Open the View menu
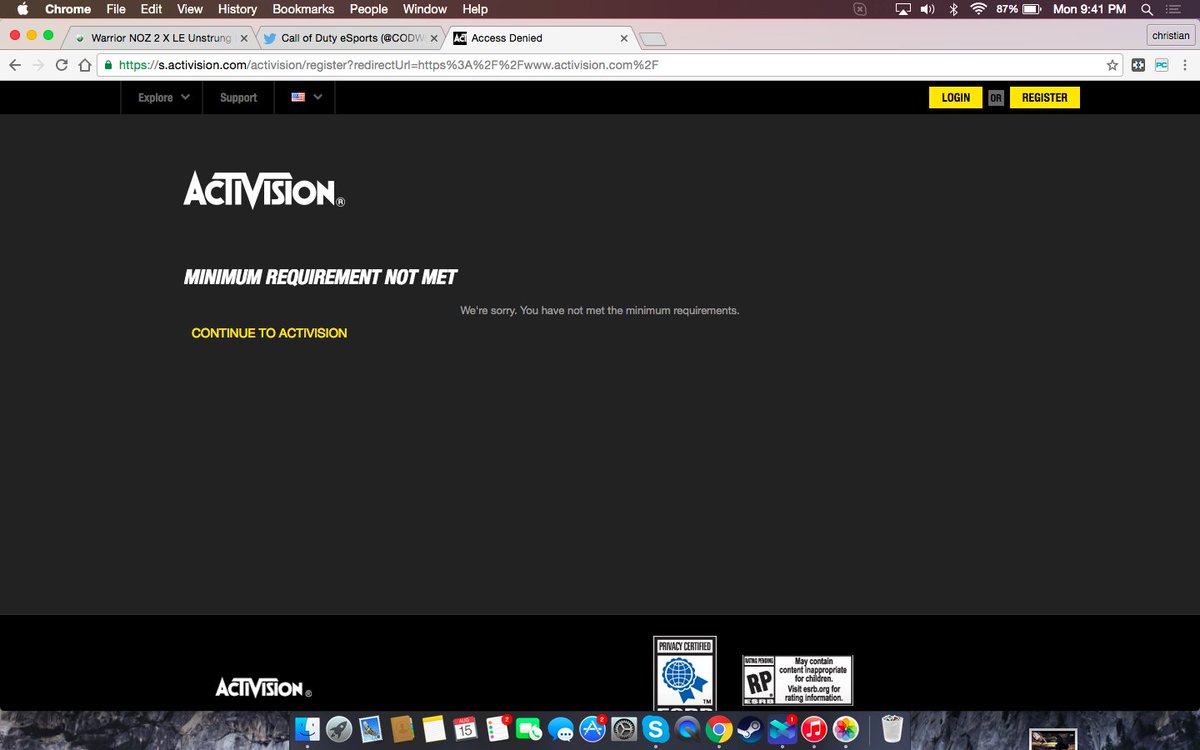Viewport: 1200px width, 750px height. [190, 9]
